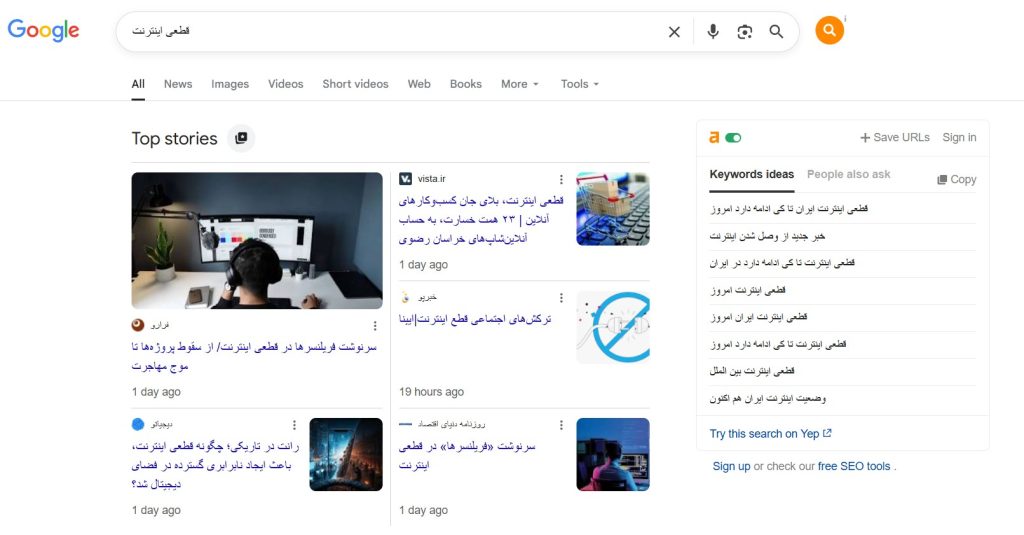Switch to the Web tab
The image size is (1024, 535).
(419, 84)
